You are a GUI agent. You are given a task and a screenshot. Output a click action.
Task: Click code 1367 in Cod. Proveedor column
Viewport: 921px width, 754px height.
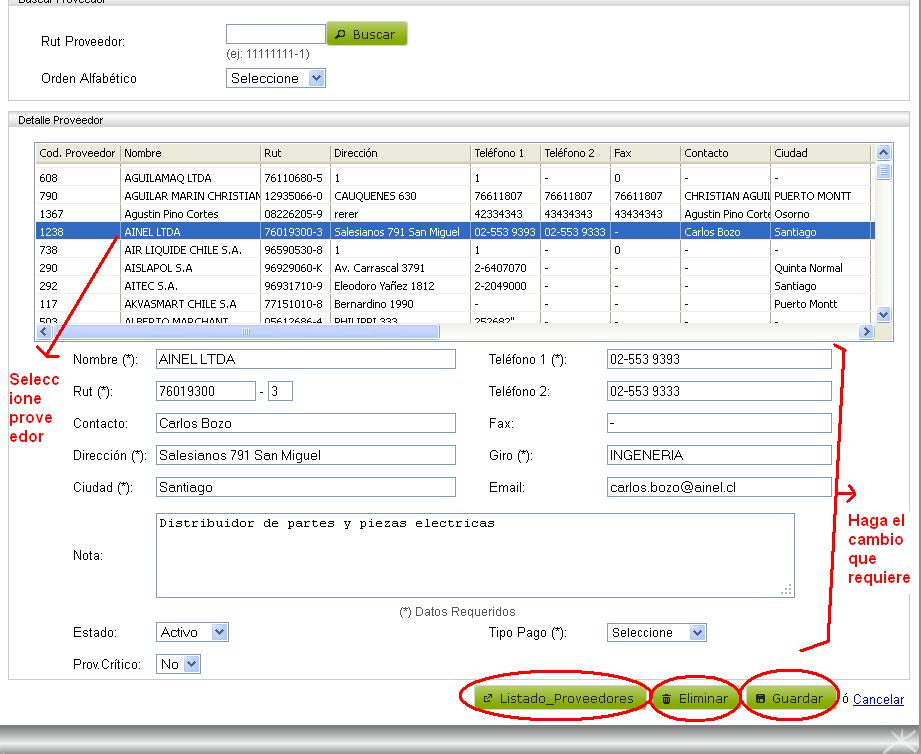(78, 214)
